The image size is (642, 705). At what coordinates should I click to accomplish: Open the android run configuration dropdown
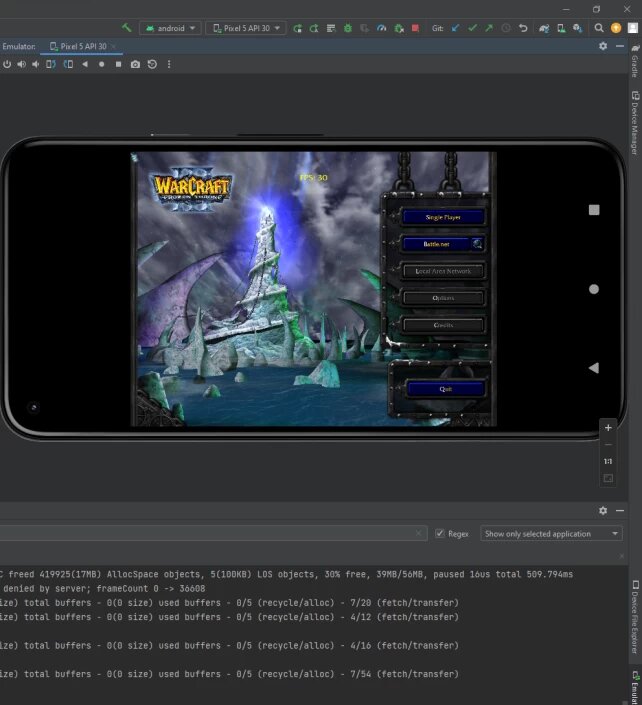(170, 28)
